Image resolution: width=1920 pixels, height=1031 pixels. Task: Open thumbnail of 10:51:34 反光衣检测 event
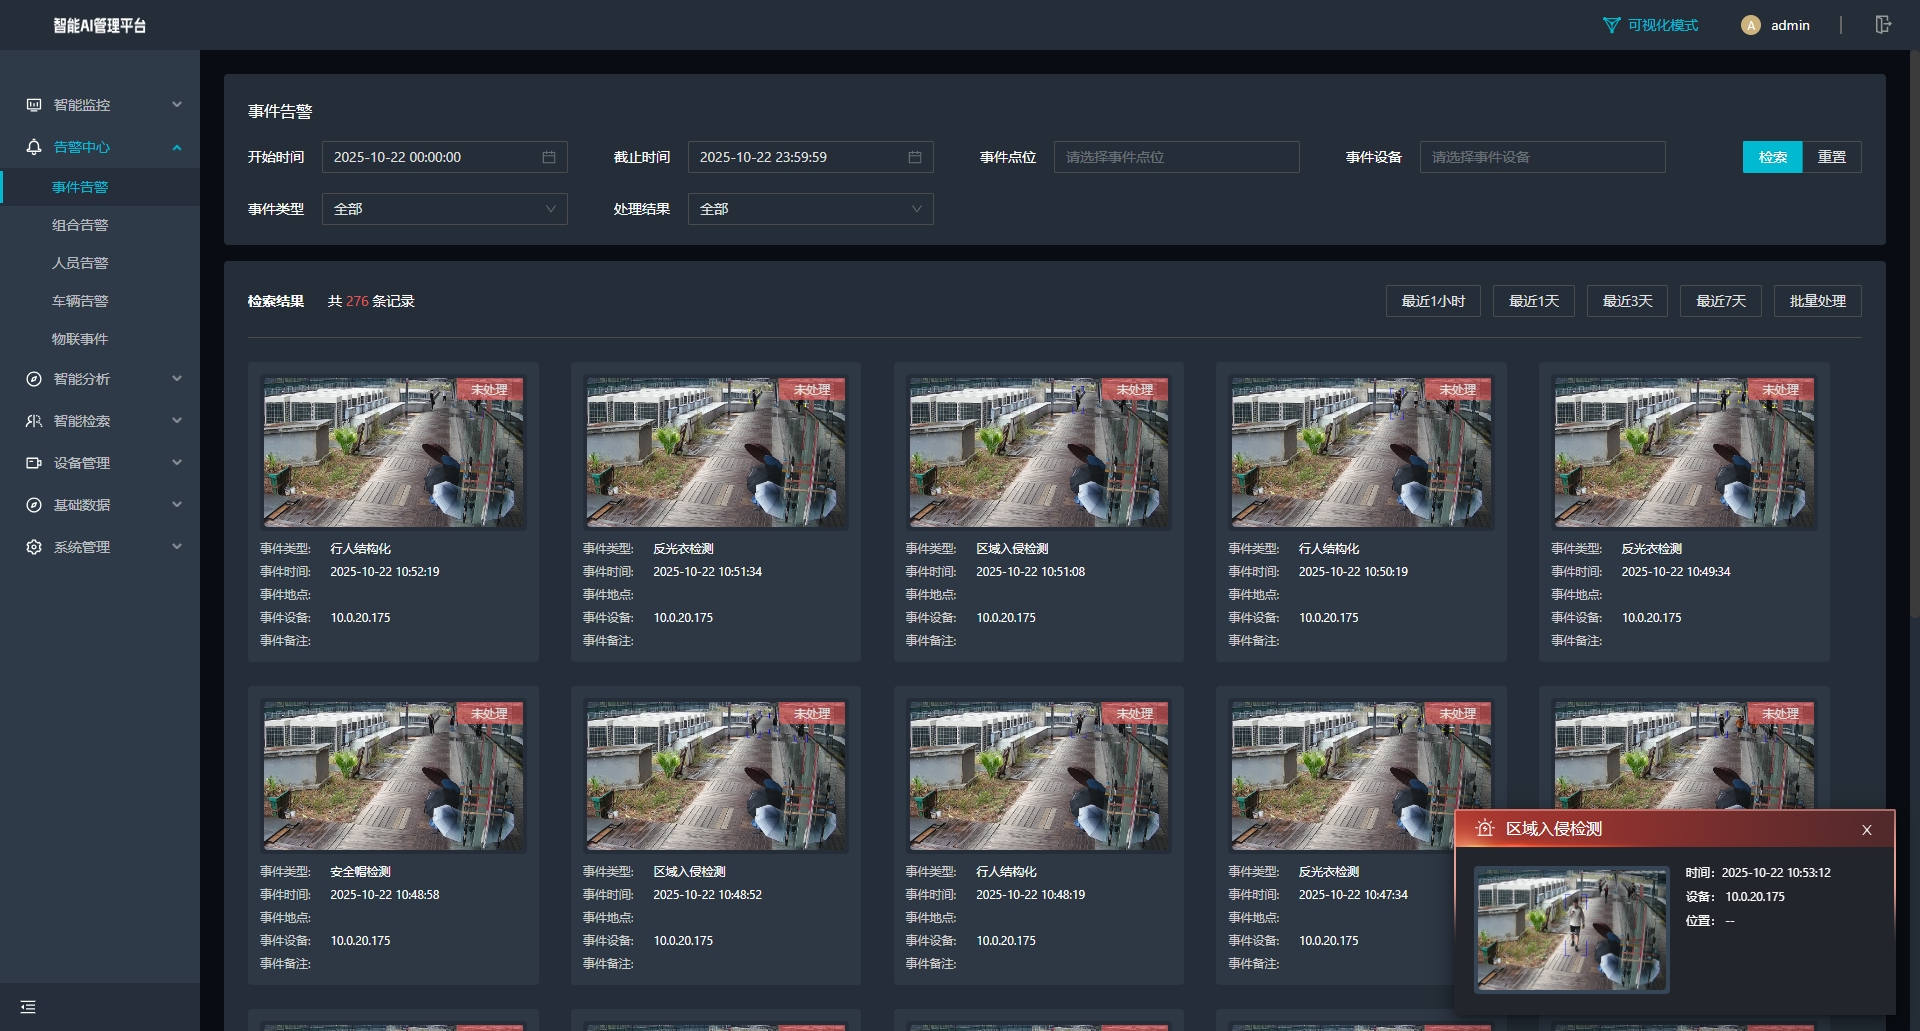(716, 453)
